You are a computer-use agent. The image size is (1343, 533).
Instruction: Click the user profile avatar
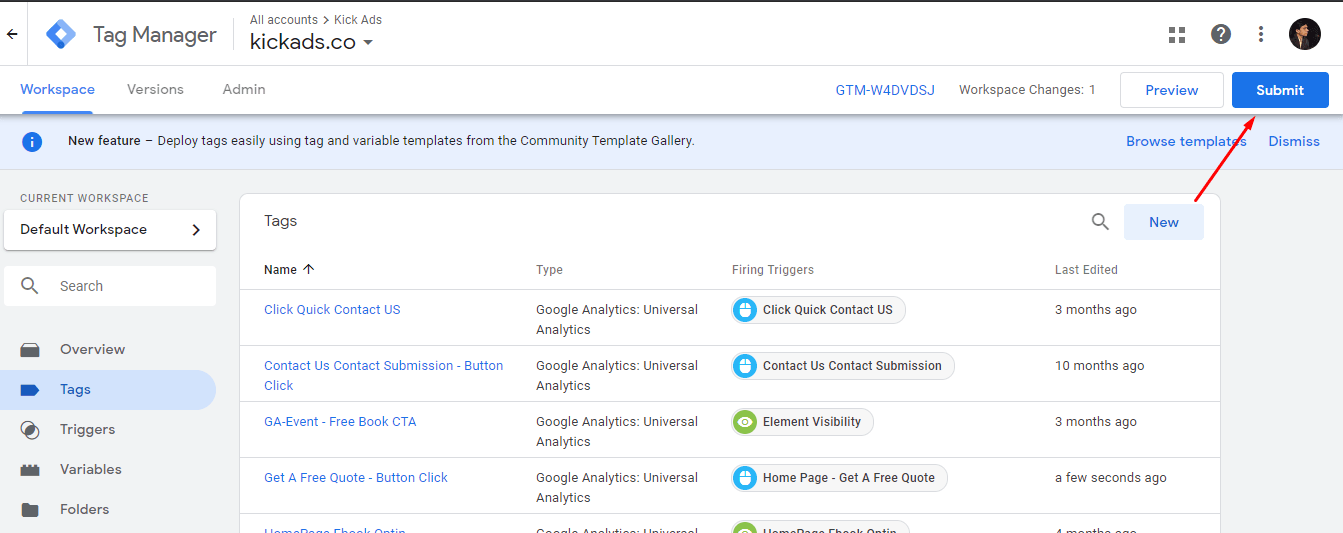pos(1305,34)
